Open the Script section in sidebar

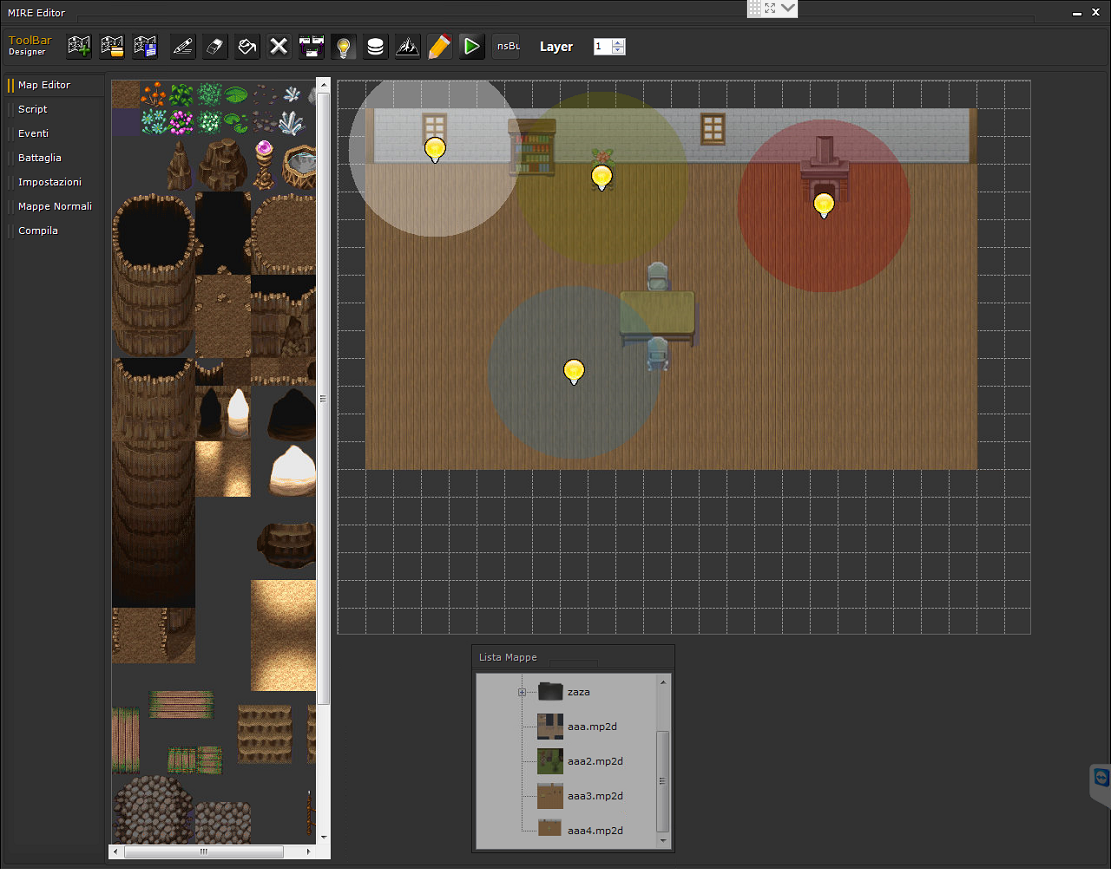(32, 109)
